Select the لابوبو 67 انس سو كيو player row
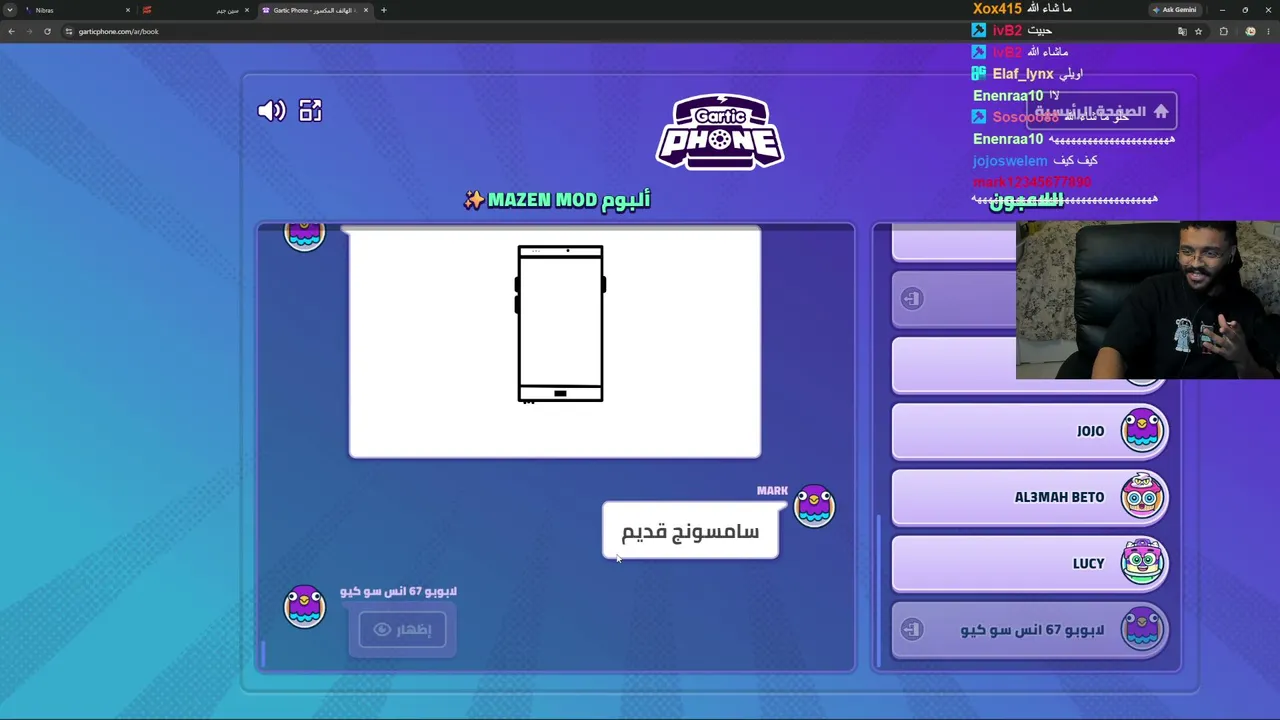This screenshot has height=720, width=1280. [x=1030, y=630]
